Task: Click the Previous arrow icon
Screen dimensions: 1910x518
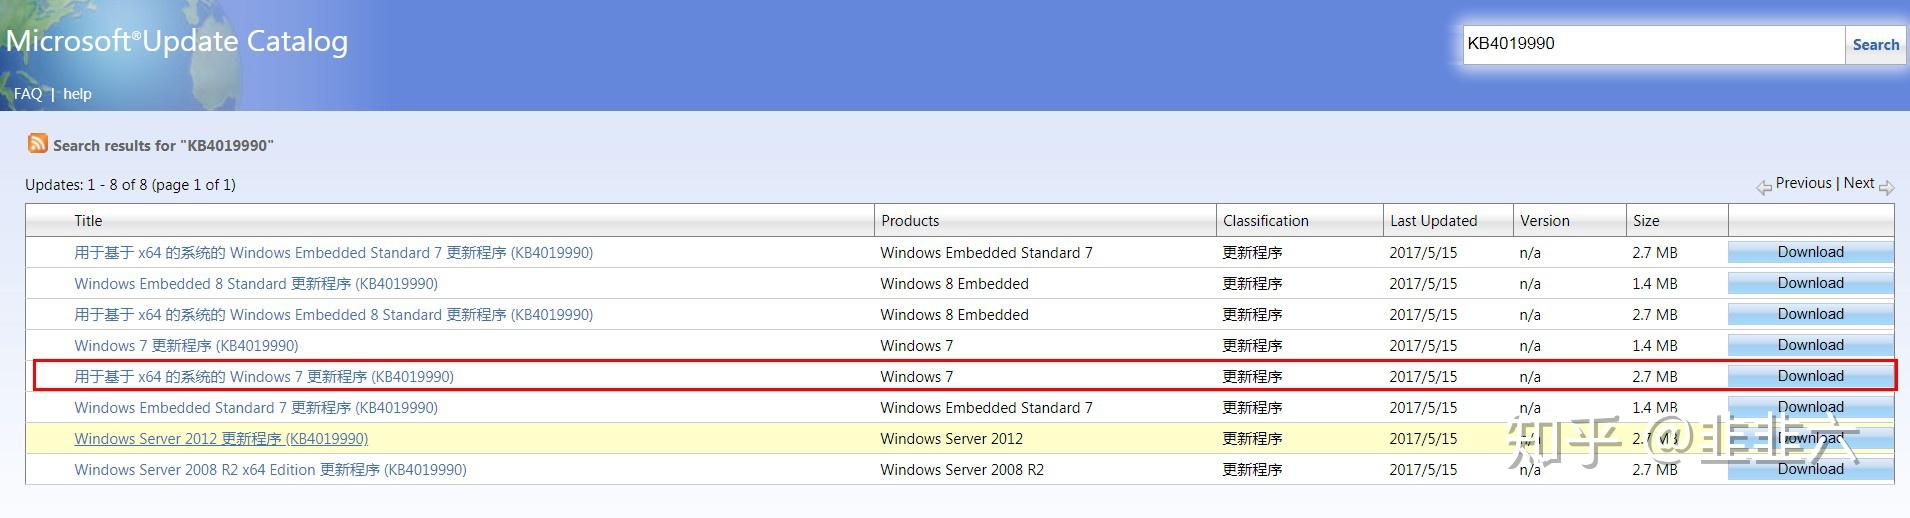Action: tap(1764, 187)
